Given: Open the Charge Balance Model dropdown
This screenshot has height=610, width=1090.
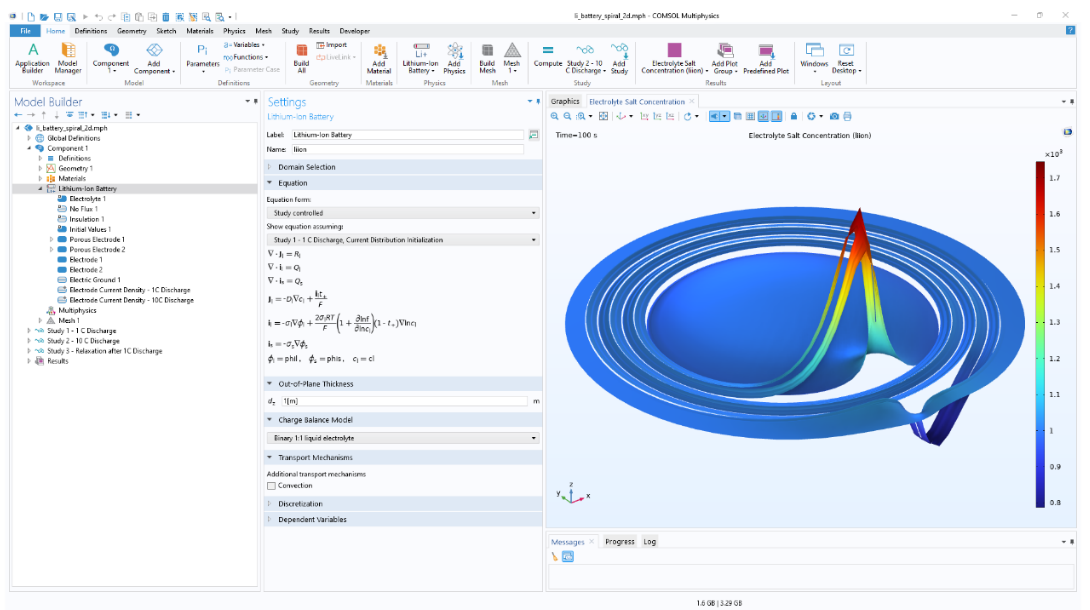Looking at the screenshot, I should [x=403, y=438].
